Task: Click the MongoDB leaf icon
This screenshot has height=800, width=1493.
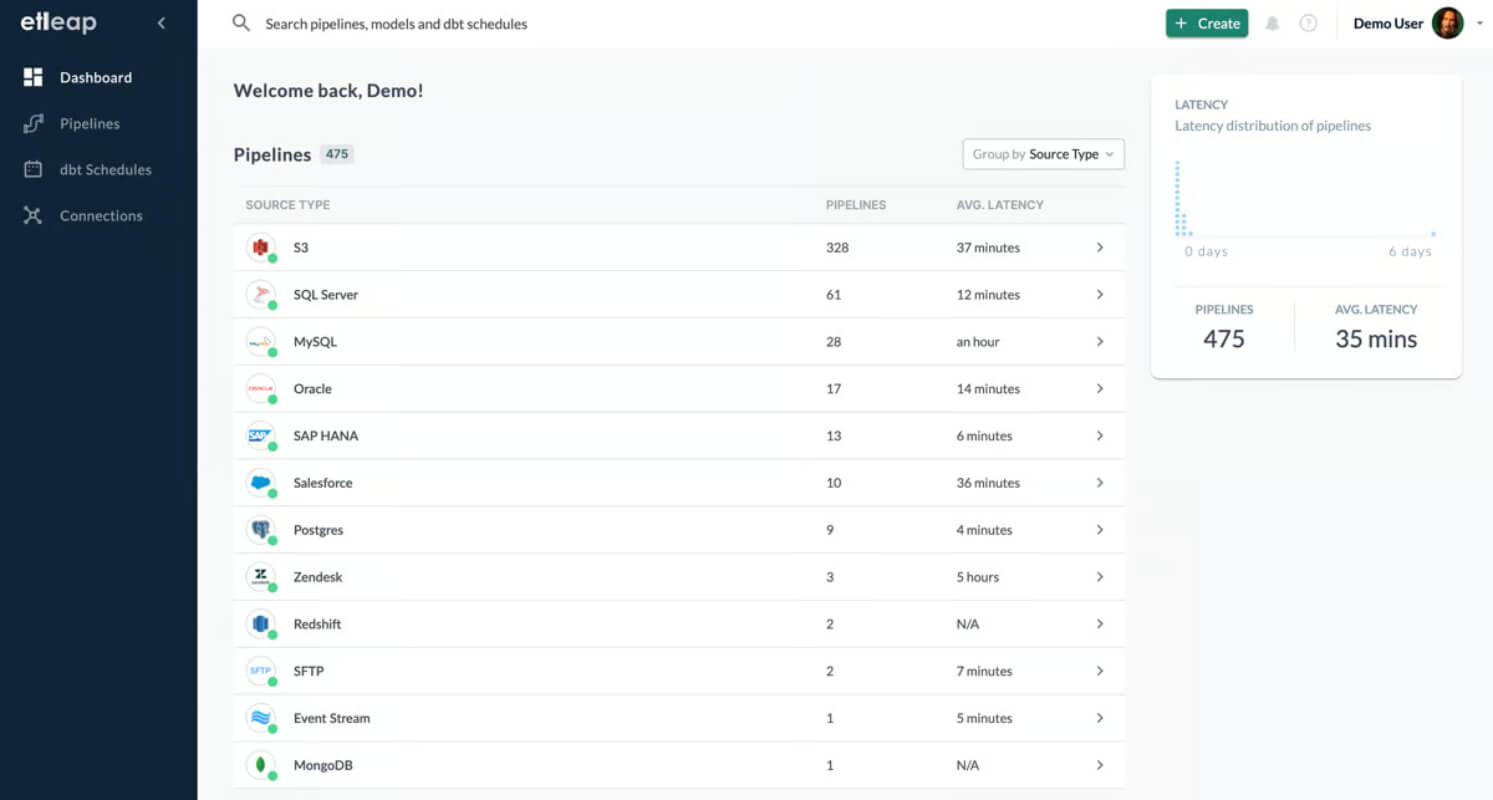Action: click(261, 764)
